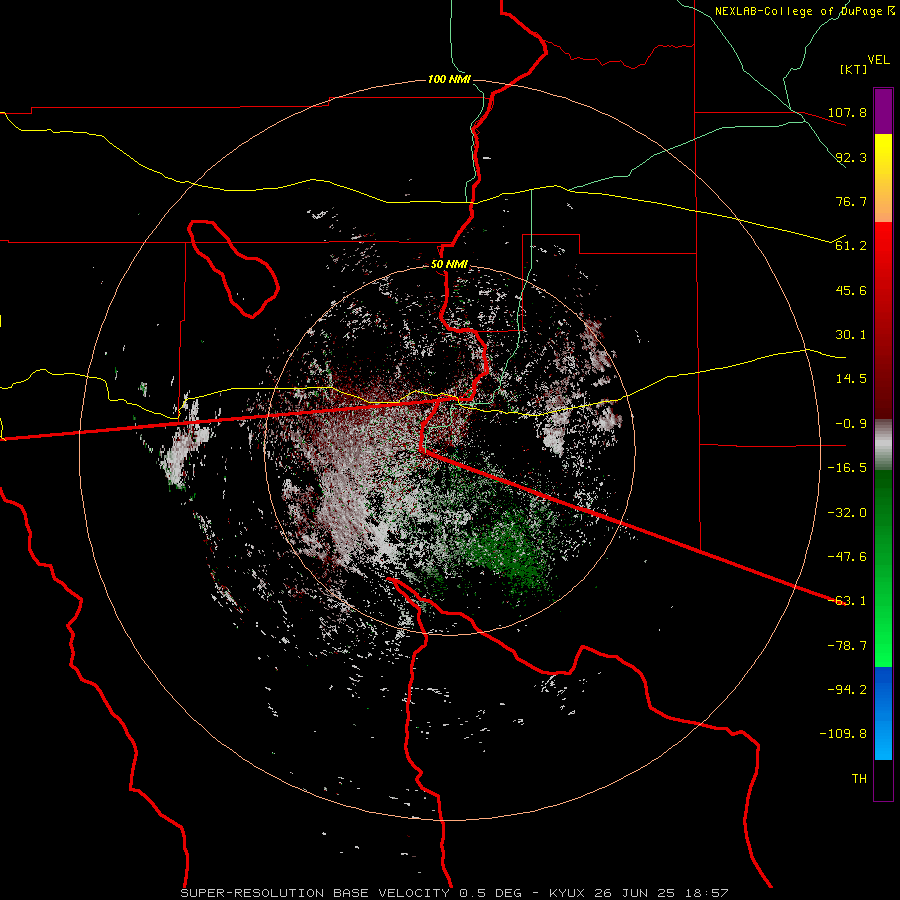Select the -0.9 legend value
This screenshot has width=900, height=900.
tap(851, 424)
